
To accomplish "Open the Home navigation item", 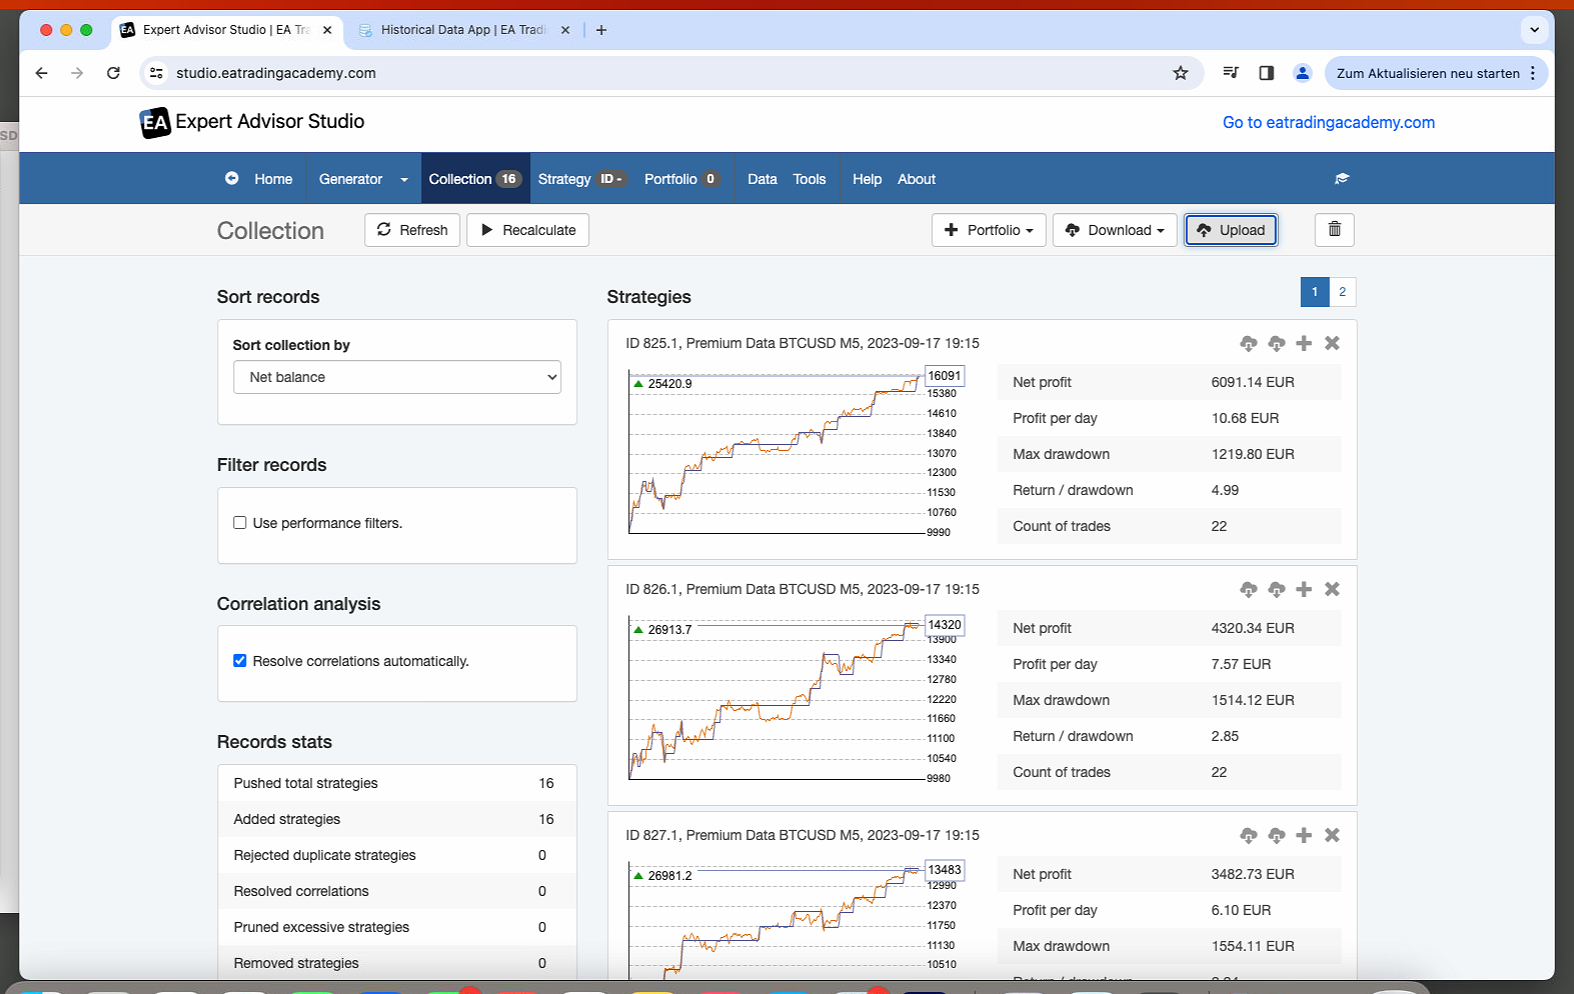I will [x=273, y=179].
